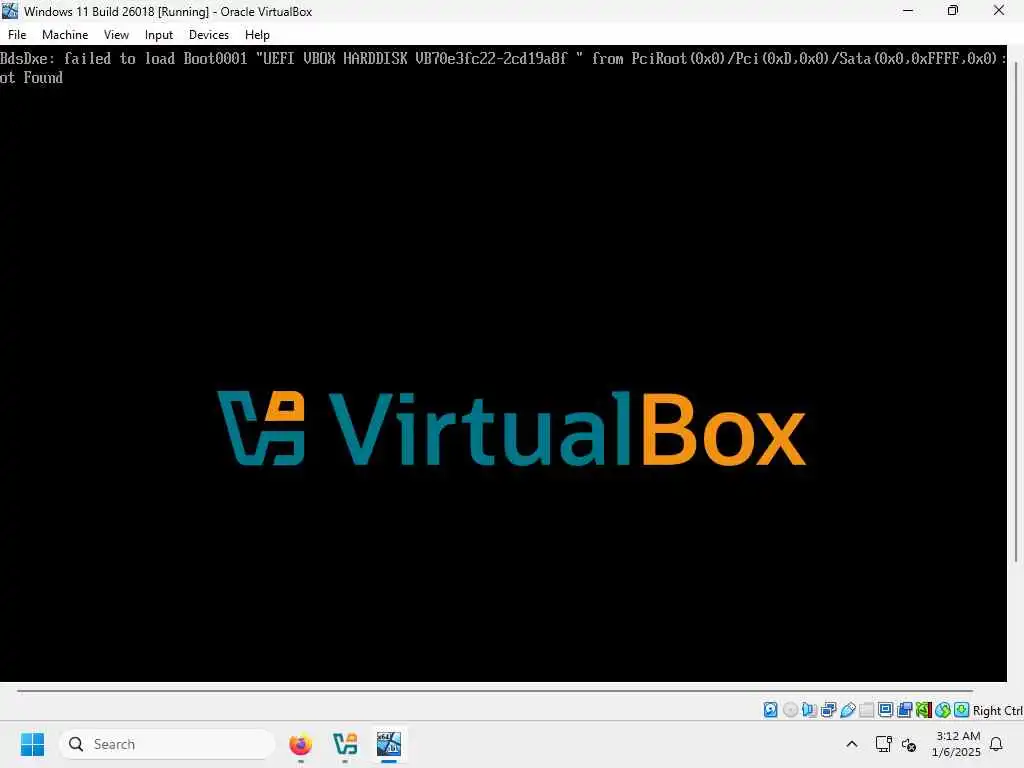Click the hard disk activity status icon

click(771, 710)
